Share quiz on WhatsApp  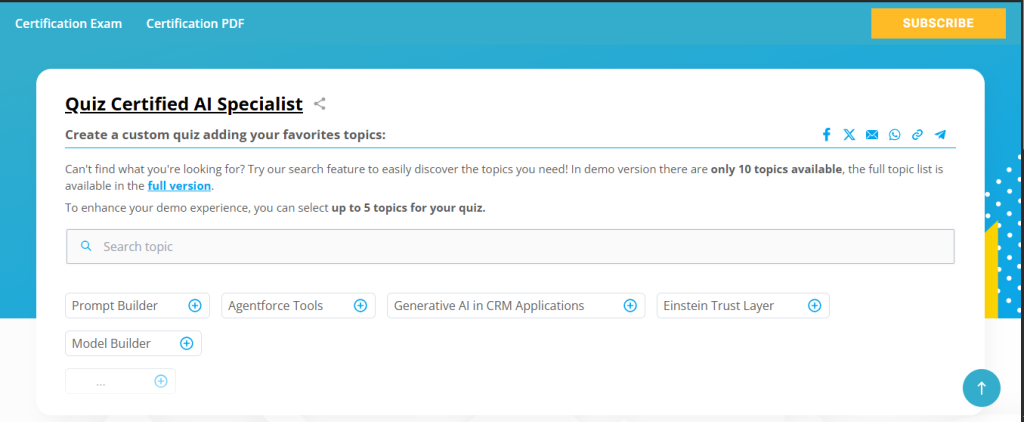pos(894,135)
